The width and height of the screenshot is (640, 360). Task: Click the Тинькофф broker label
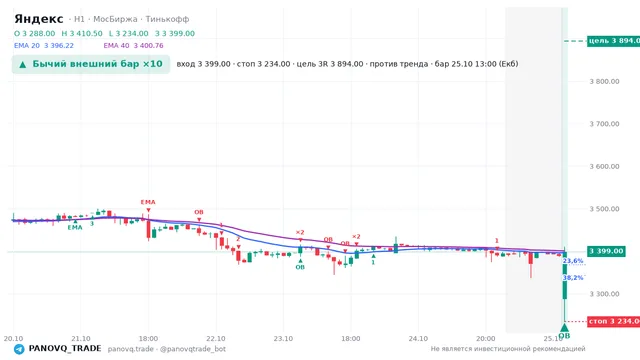click(167, 19)
